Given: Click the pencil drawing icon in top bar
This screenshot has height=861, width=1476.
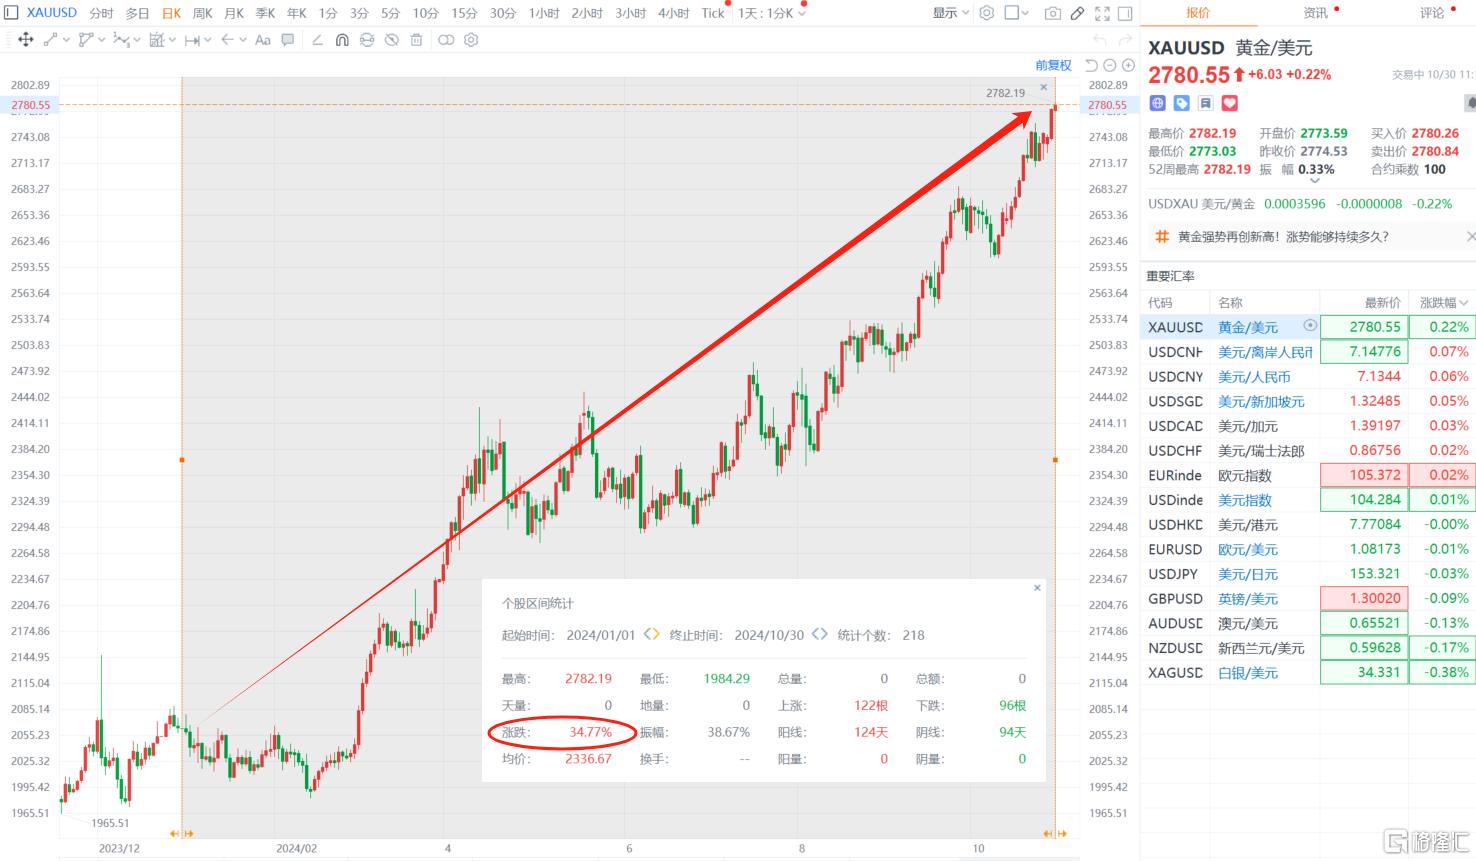Looking at the screenshot, I should coord(1077,13).
